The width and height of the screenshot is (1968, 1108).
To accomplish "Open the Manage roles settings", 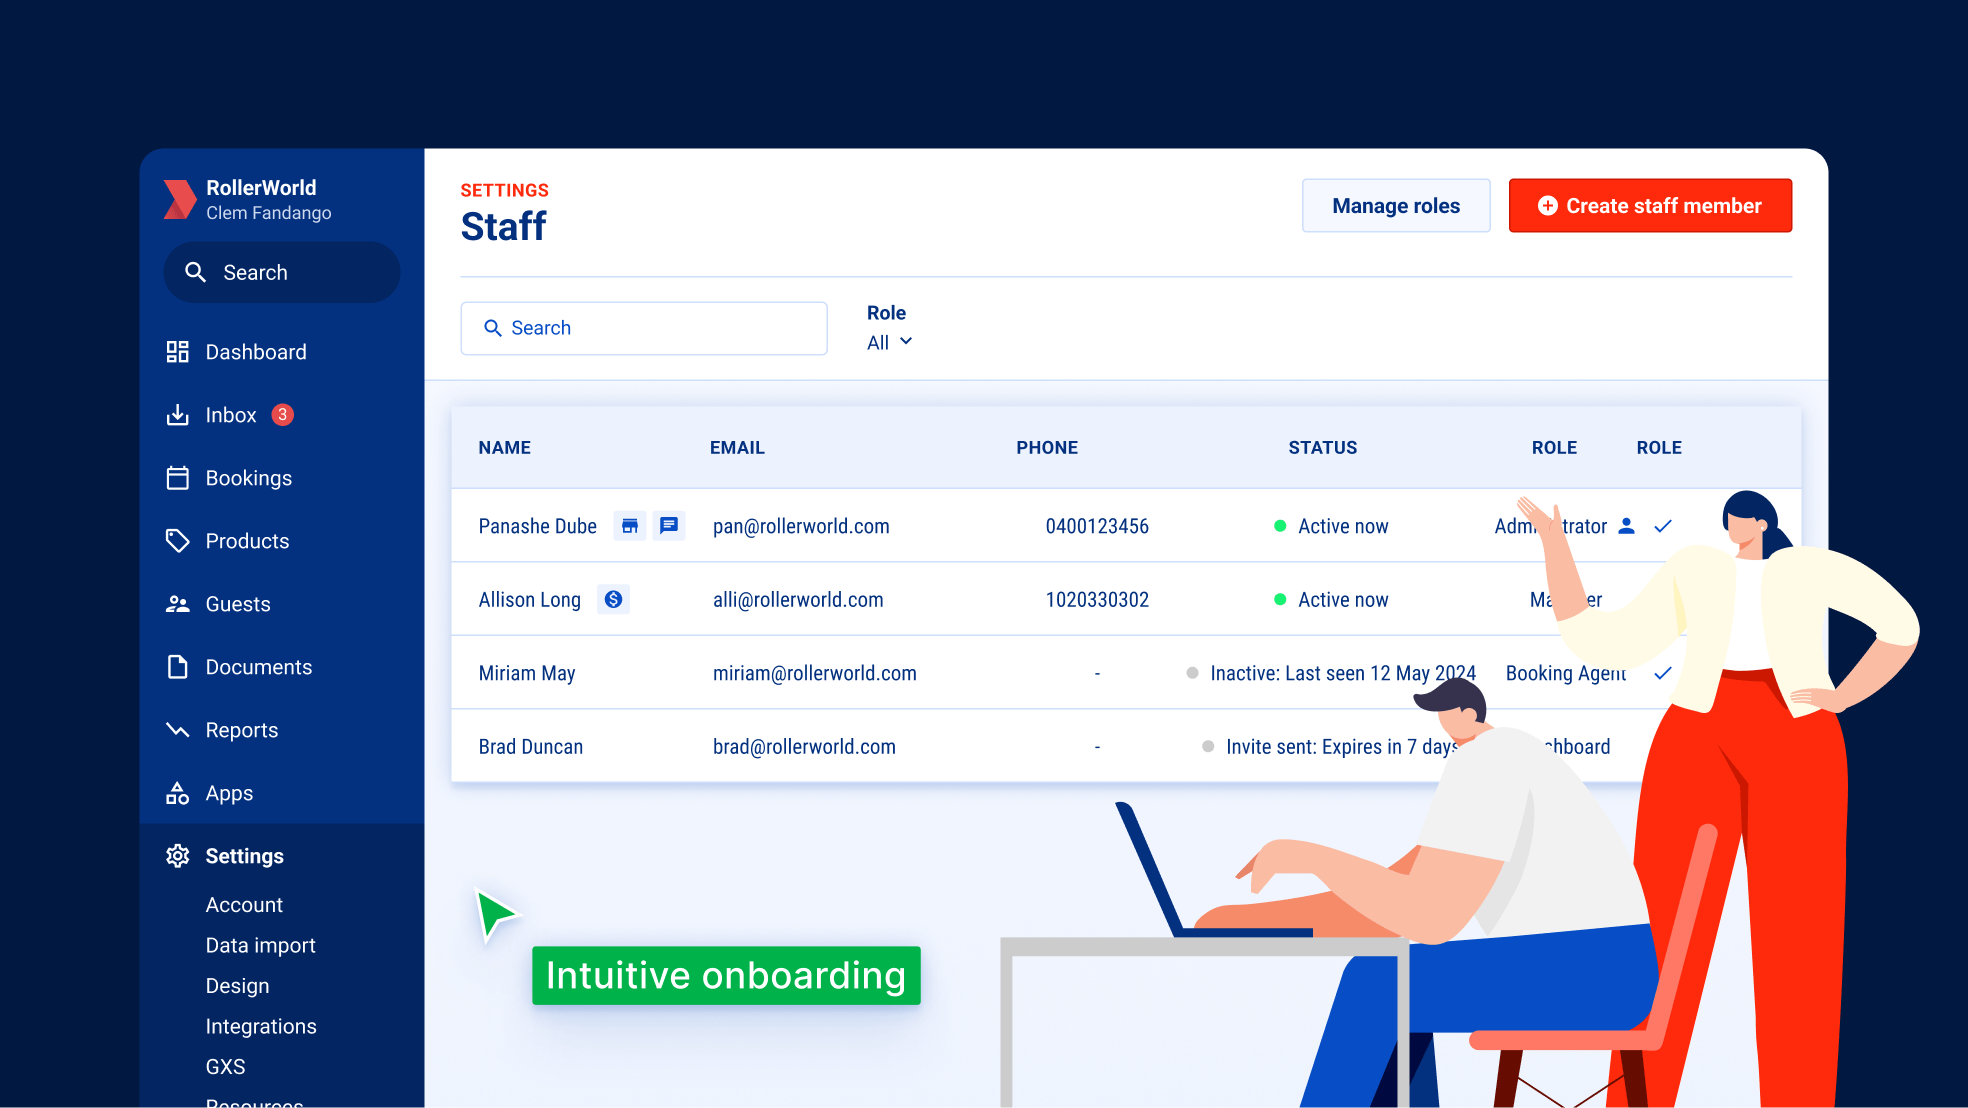I will tap(1394, 204).
